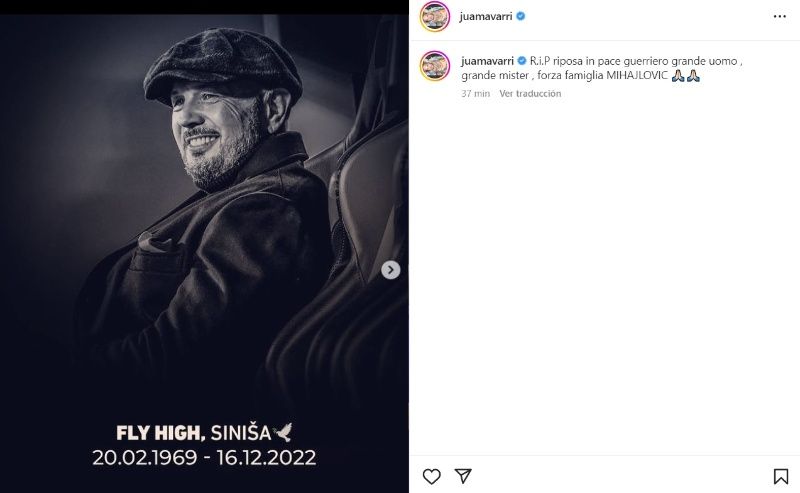This screenshot has height=493, width=800.
Task: Click the dates '20.02.1969 - 16.12.2022'
Action: 204,458
